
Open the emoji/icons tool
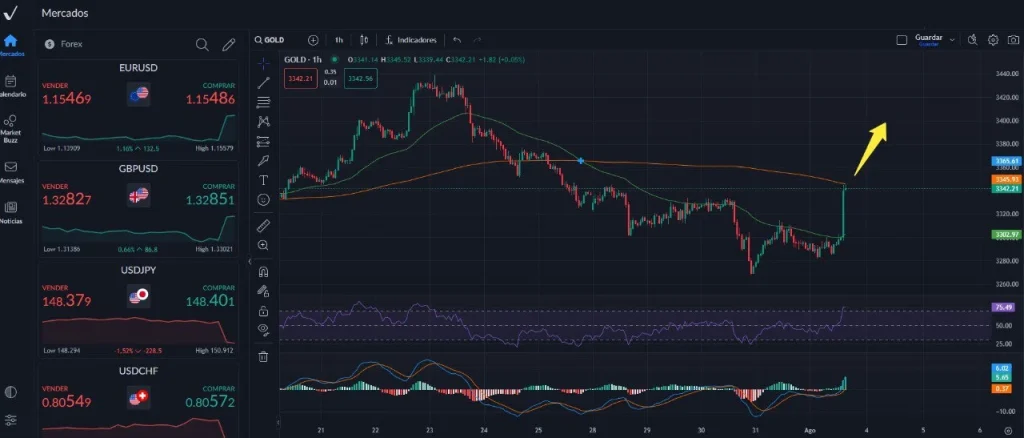(263, 200)
